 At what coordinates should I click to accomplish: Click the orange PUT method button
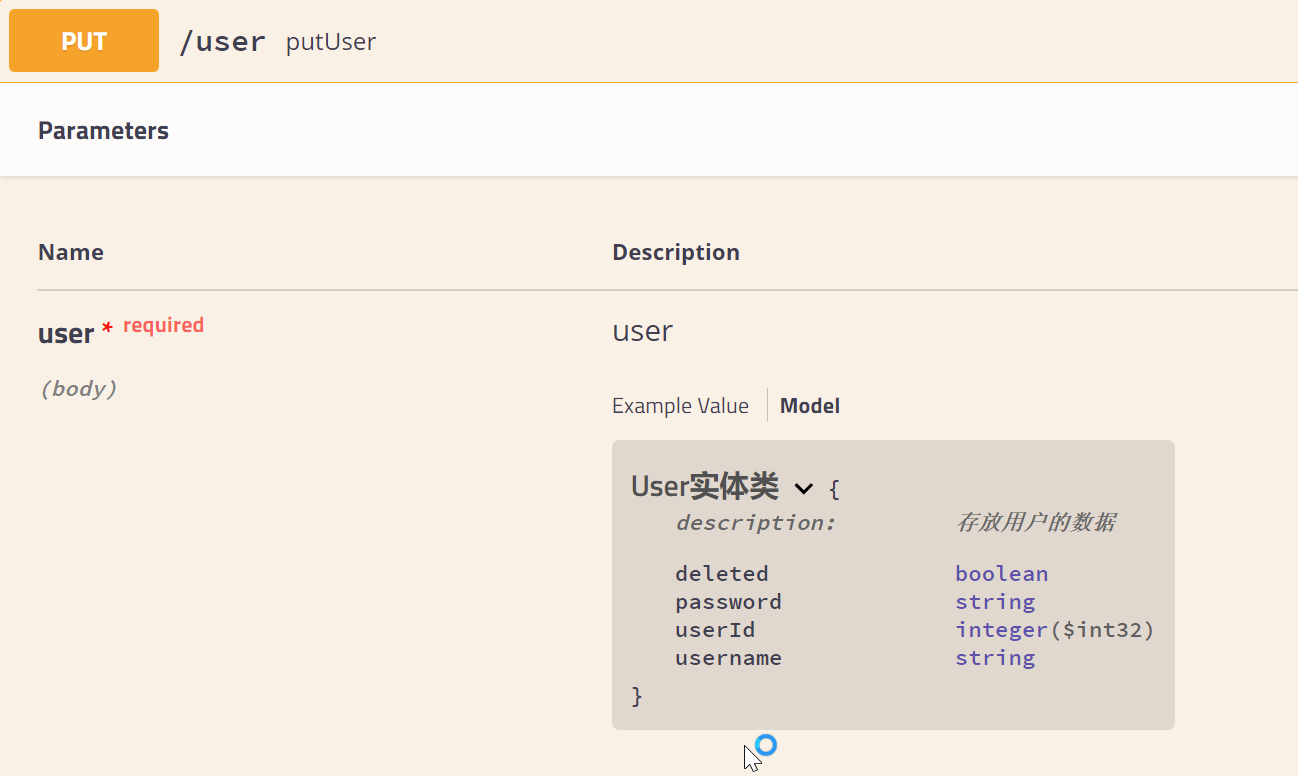pos(84,41)
